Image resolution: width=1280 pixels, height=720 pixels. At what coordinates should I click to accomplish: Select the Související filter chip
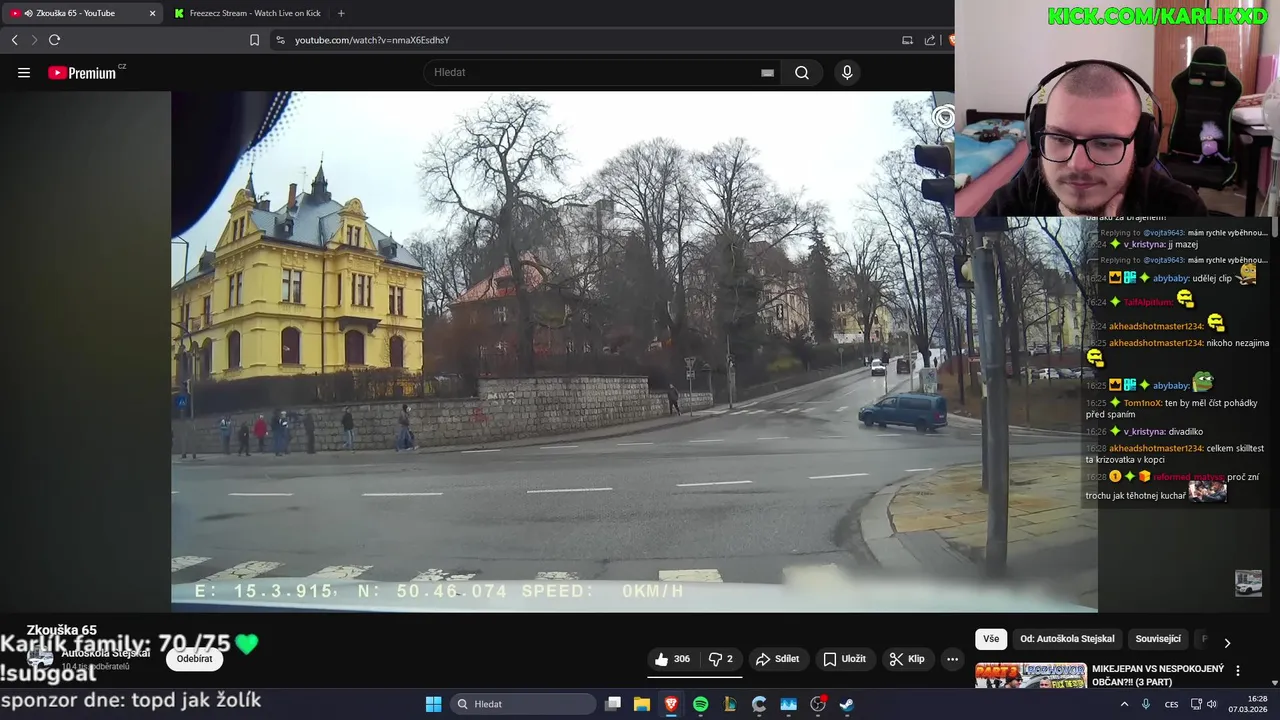pyautogui.click(x=1158, y=639)
